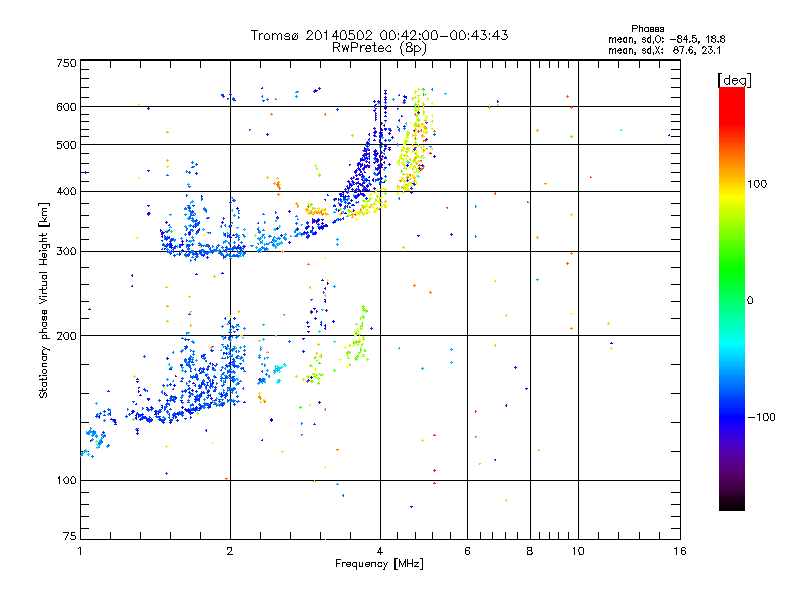This screenshot has height=600, width=800.
Task: Click the x-axis tick label "1"
Action: (x=80, y=551)
